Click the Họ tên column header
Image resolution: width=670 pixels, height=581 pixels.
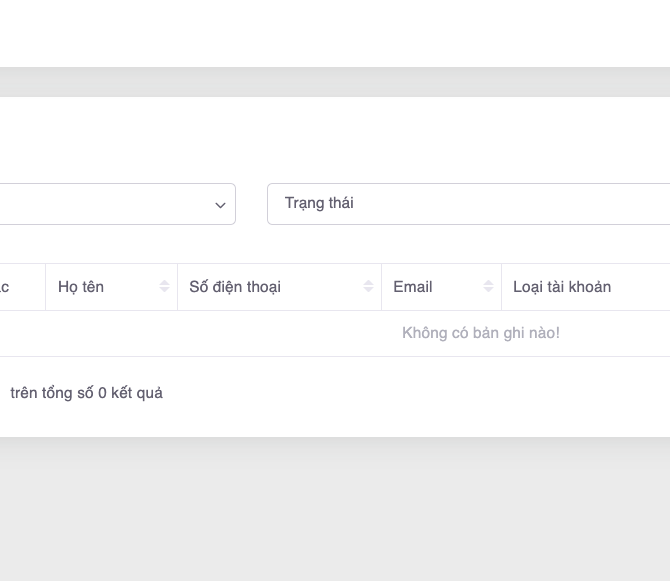pos(81,287)
